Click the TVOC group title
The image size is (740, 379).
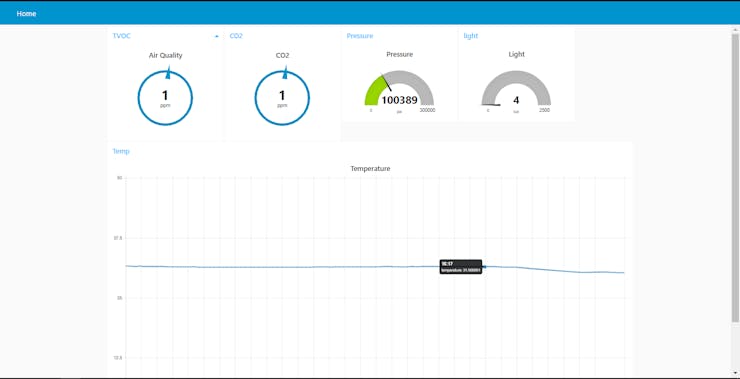121,36
